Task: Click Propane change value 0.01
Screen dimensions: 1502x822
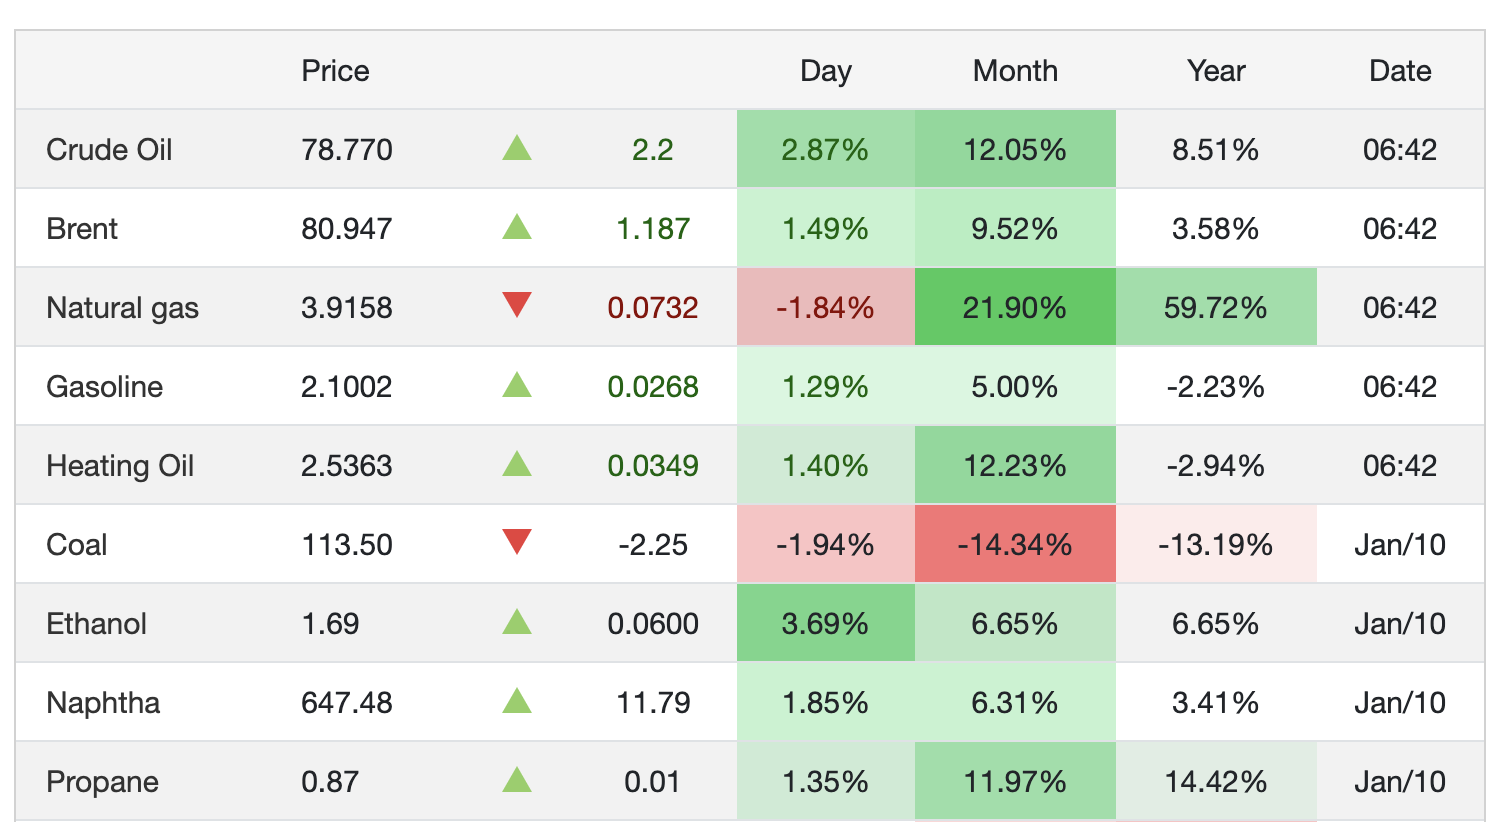Action: click(653, 782)
